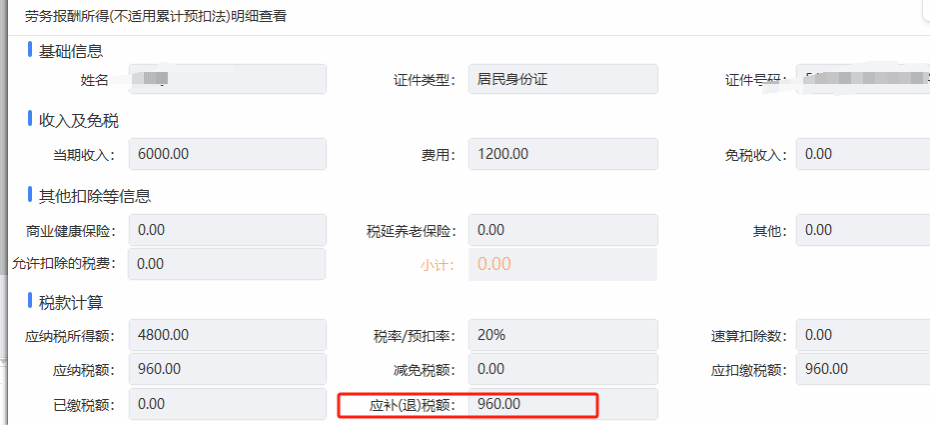Select the 允许扣除的税费 field
Image resolution: width=930 pixels, height=425 pixels.
click(227, 264)
